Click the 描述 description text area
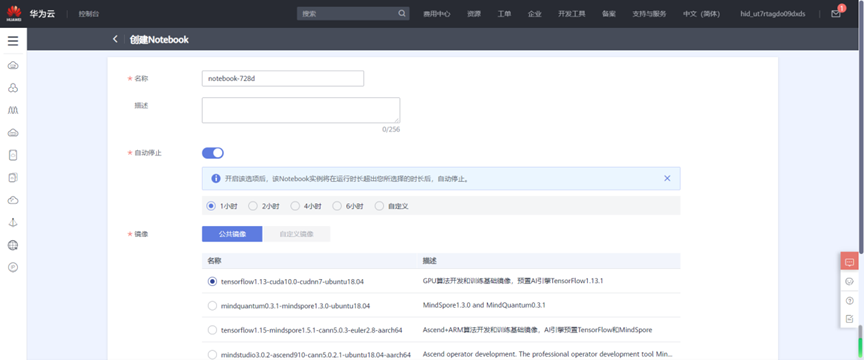864x360 pixels. coord(301,110)
